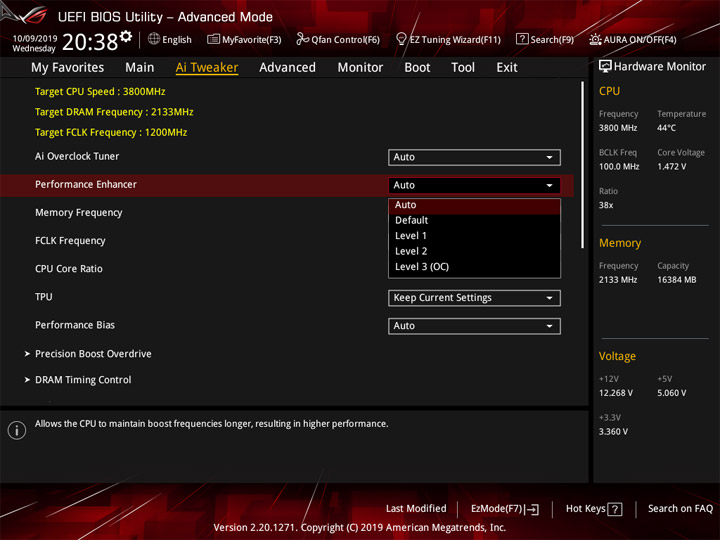Go to the Advanced tab

coord(287,68)
